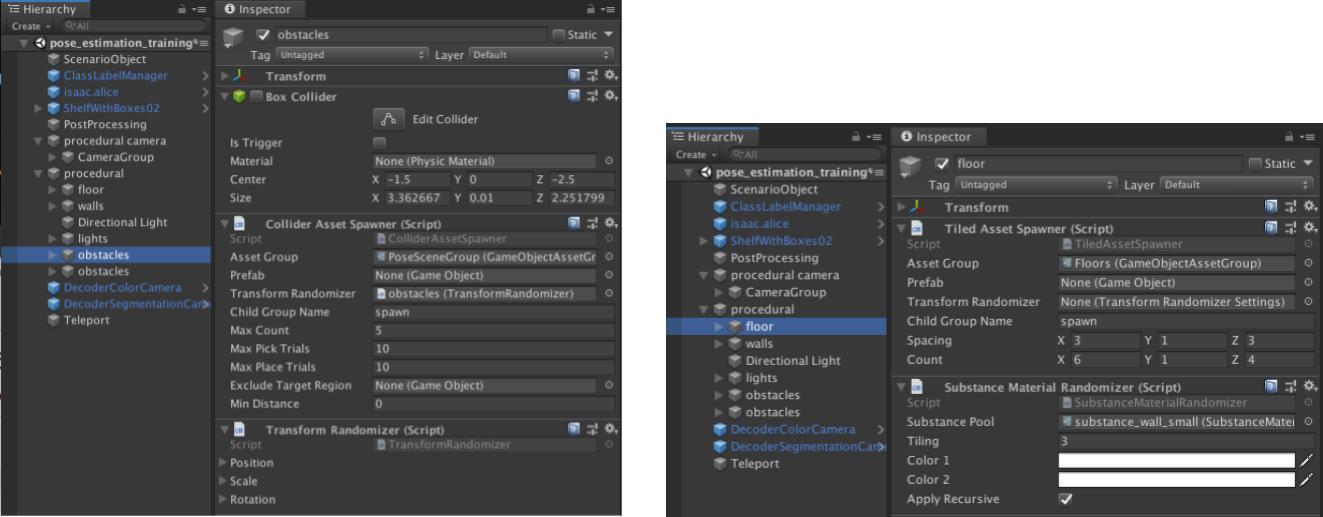1323x517 pixels.
Task: Click object picker circle for Substance Pool
Action: 1309,423
